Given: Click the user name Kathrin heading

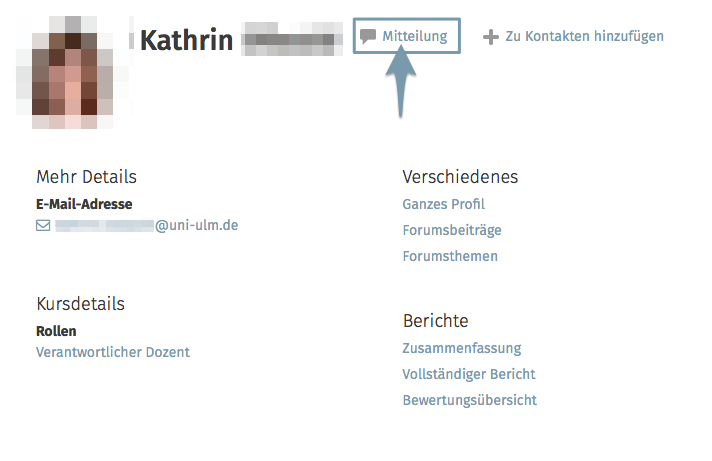Looking at the screenshot, I should [x=186, y=40].
